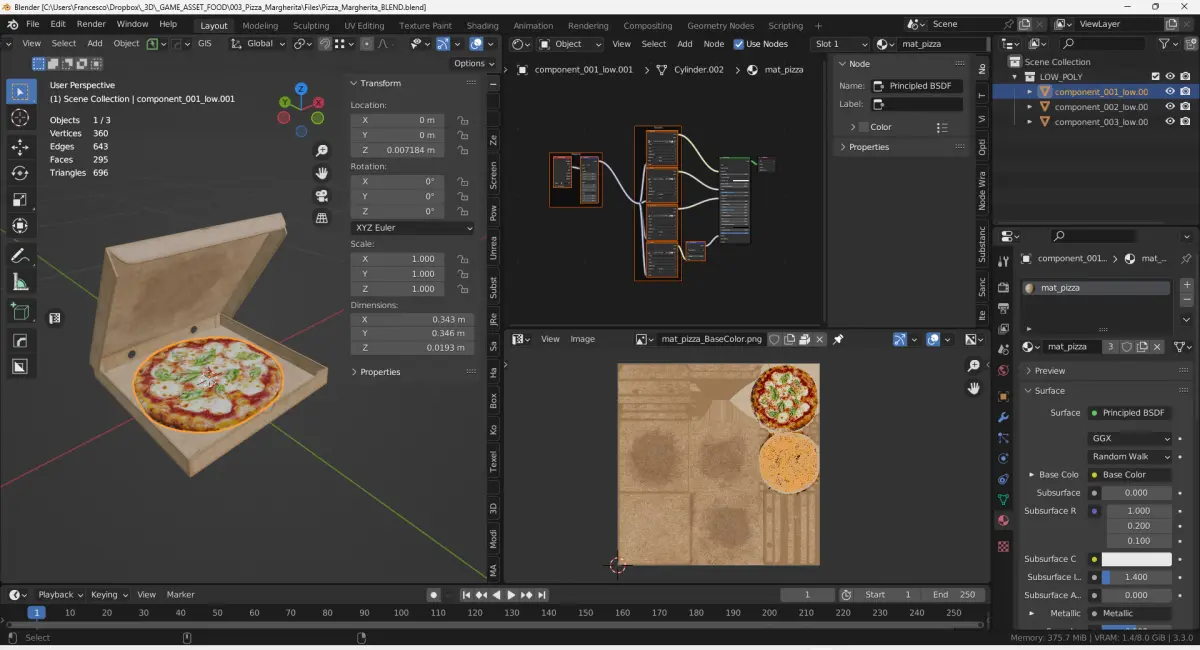Toggle lock on Scale Y
This screenshot has height=650, width=1200.
click(x=462, y=273)
